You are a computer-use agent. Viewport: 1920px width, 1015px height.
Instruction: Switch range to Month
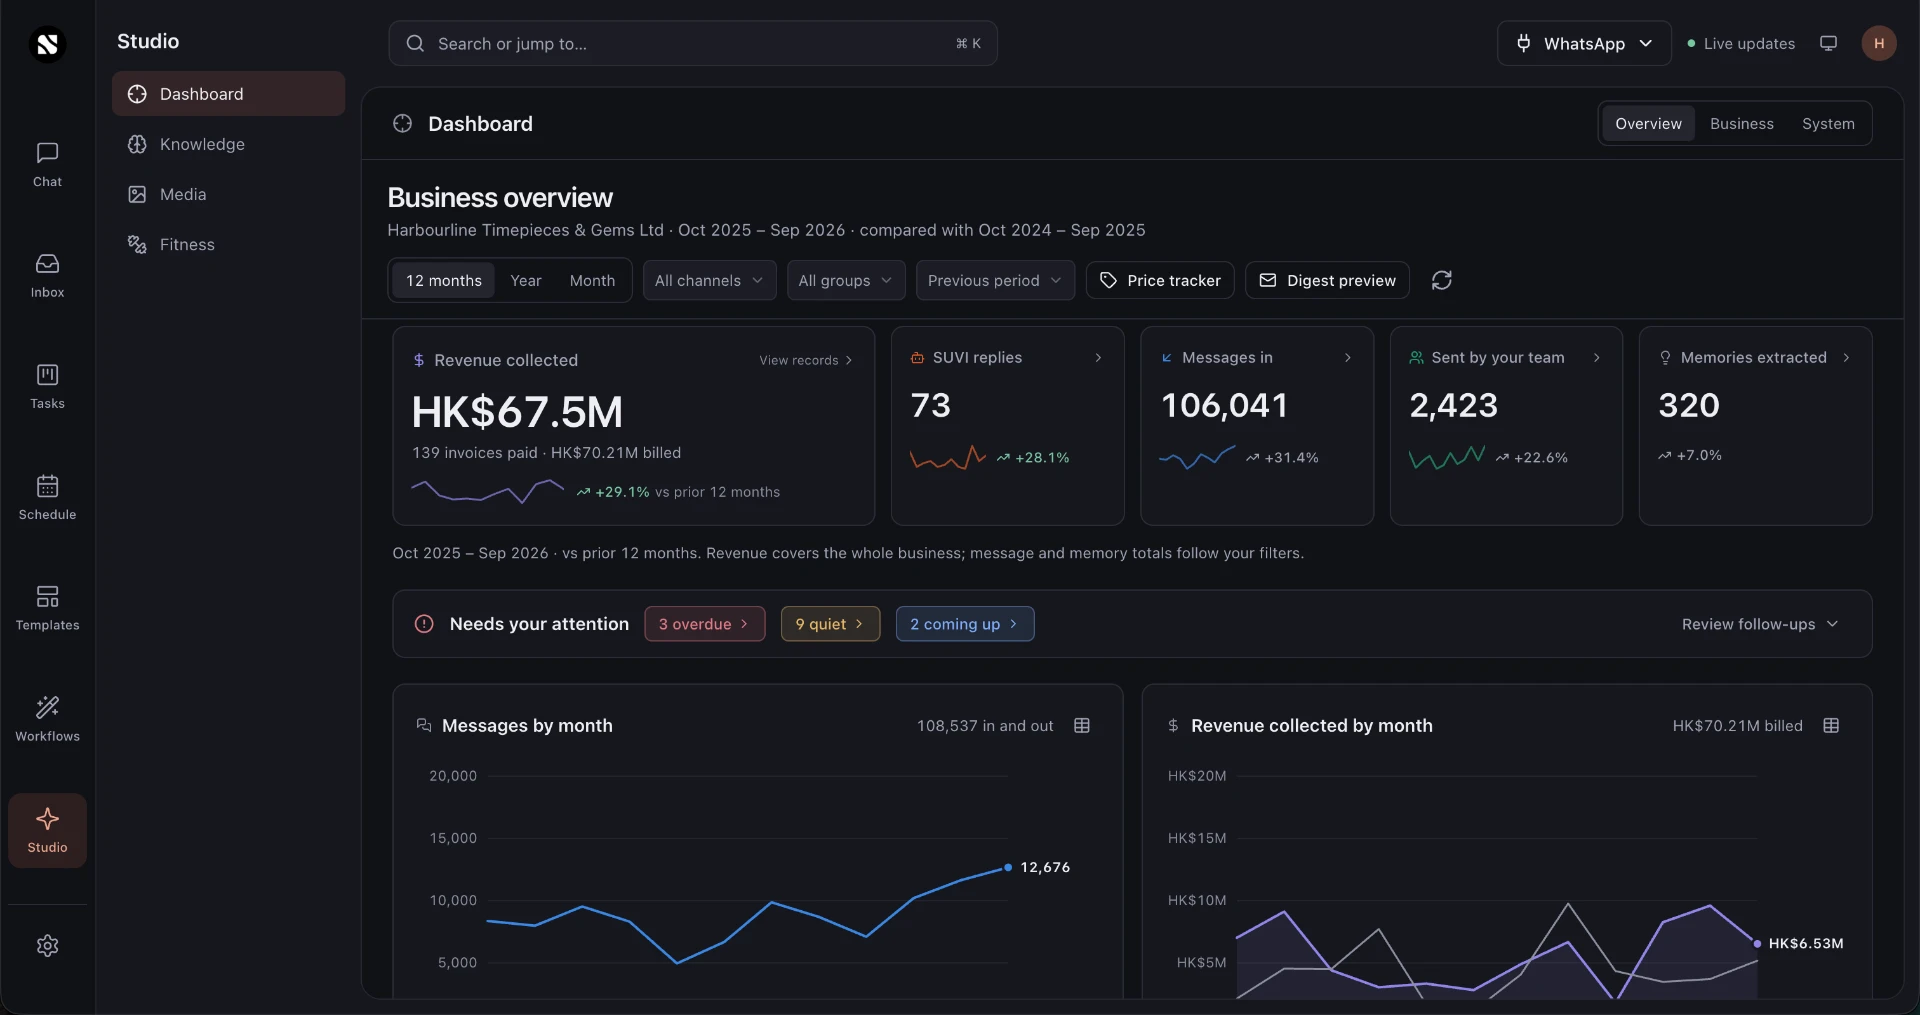(x=592, y=281)
